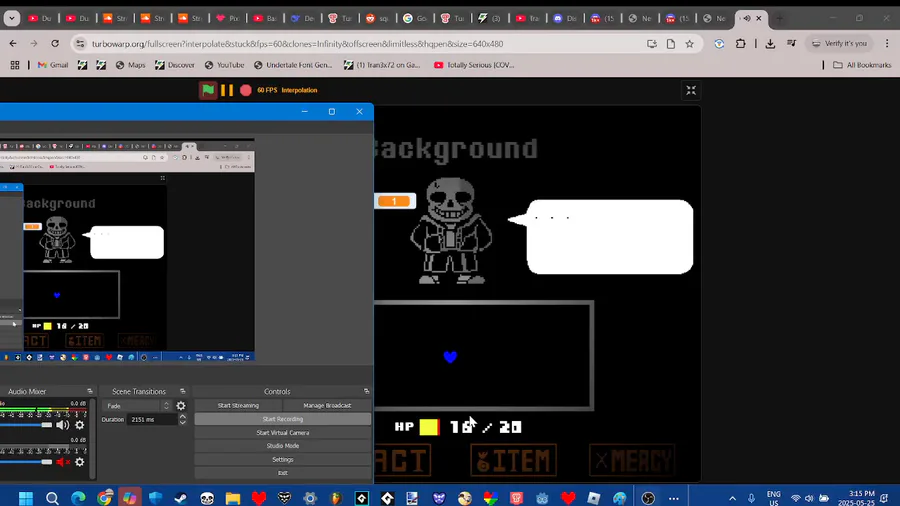The height and width of the screenshot is (506, 900).
Task: Click the Verify it's you profile button
Action: (x=840, y=44)
